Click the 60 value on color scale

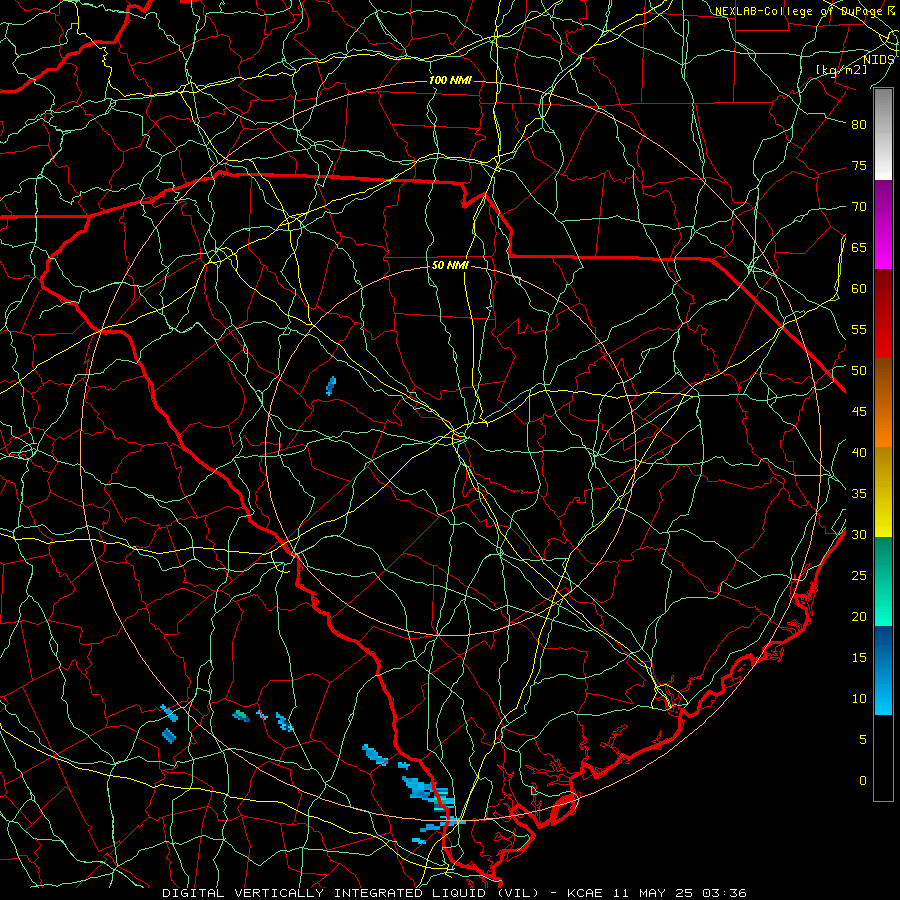(x=859, y=289)
